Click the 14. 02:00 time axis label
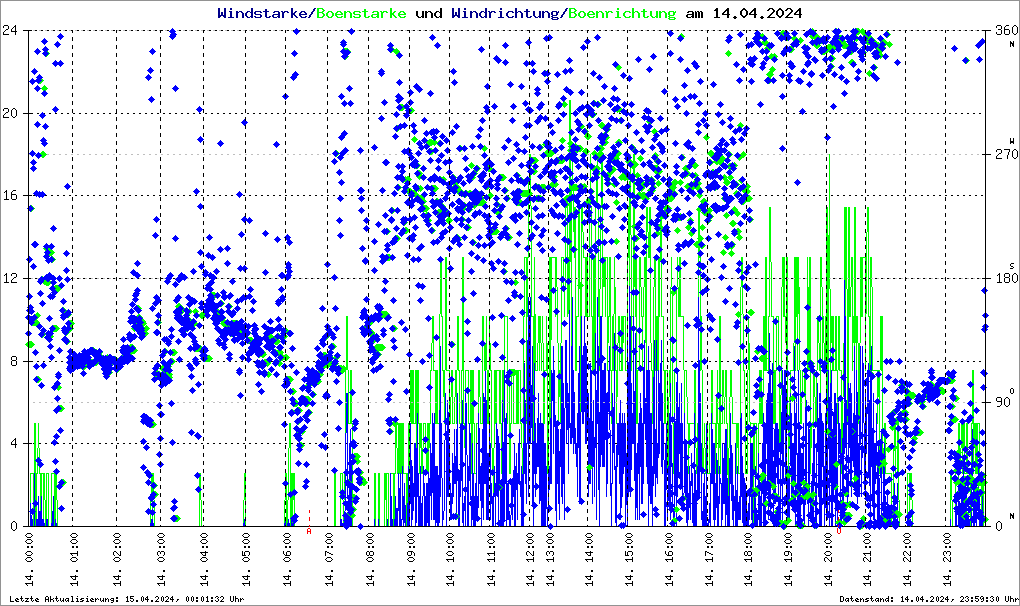The width and height of the screenshot is (1020, 606). (x=118, y=559)
